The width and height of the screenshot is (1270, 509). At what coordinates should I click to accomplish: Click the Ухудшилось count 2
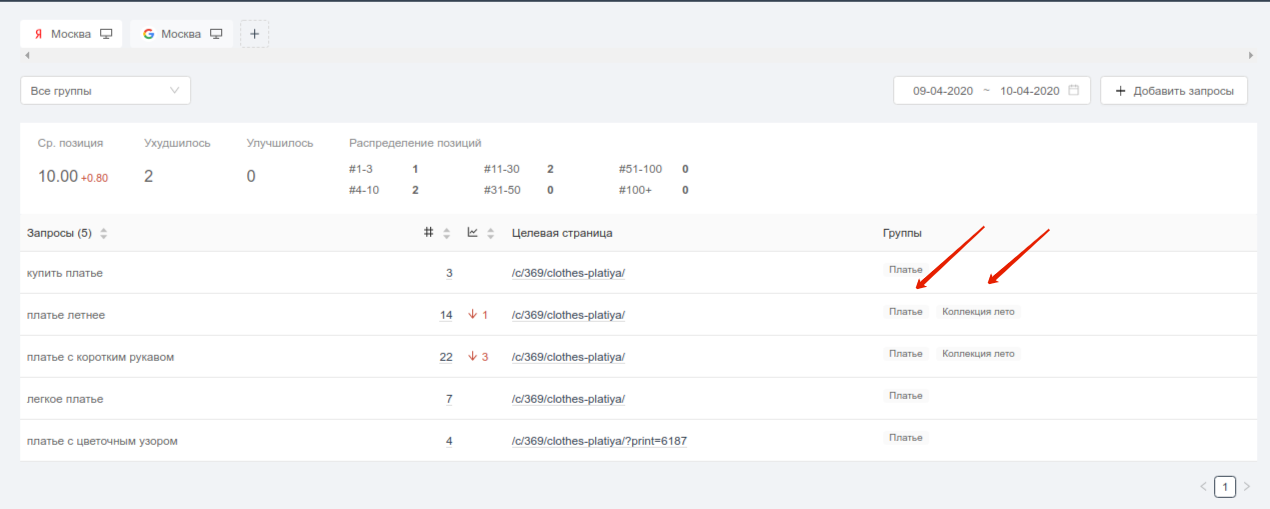[x=149, y=176]
